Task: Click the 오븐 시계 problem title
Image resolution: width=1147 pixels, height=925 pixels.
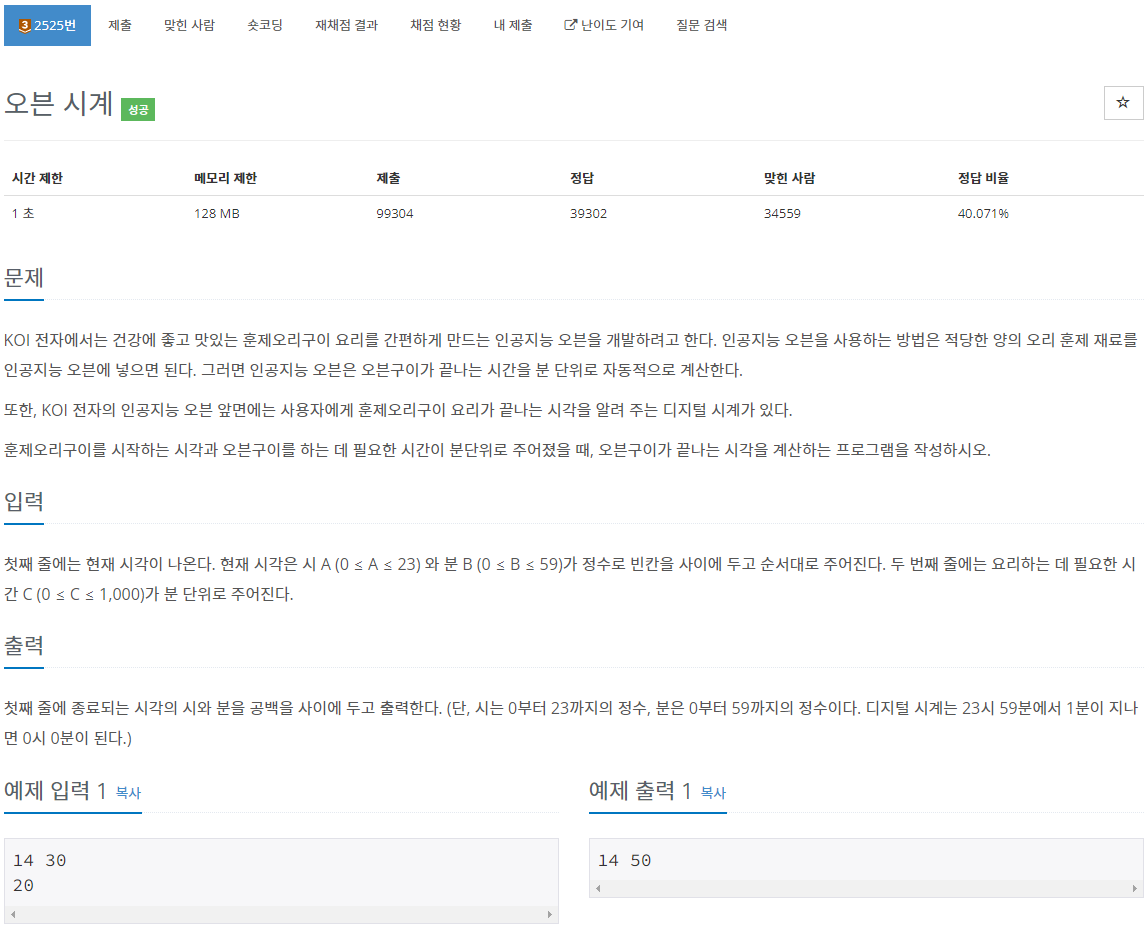Action: [x=59, y=103]
